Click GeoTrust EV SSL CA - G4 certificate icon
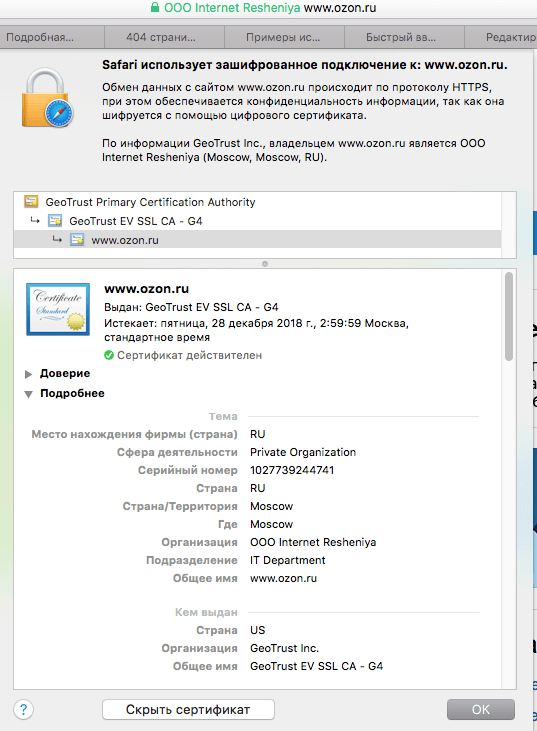537x731 pixels. [x=55, y=221]
